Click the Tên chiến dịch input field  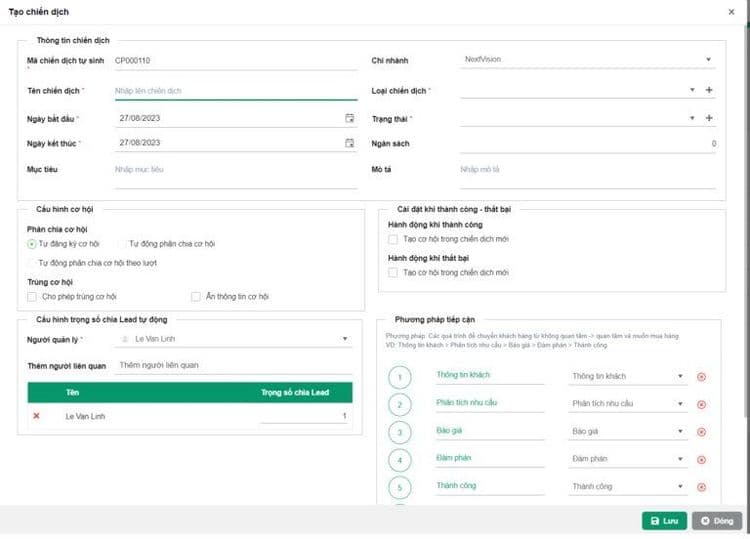(235, 91)
